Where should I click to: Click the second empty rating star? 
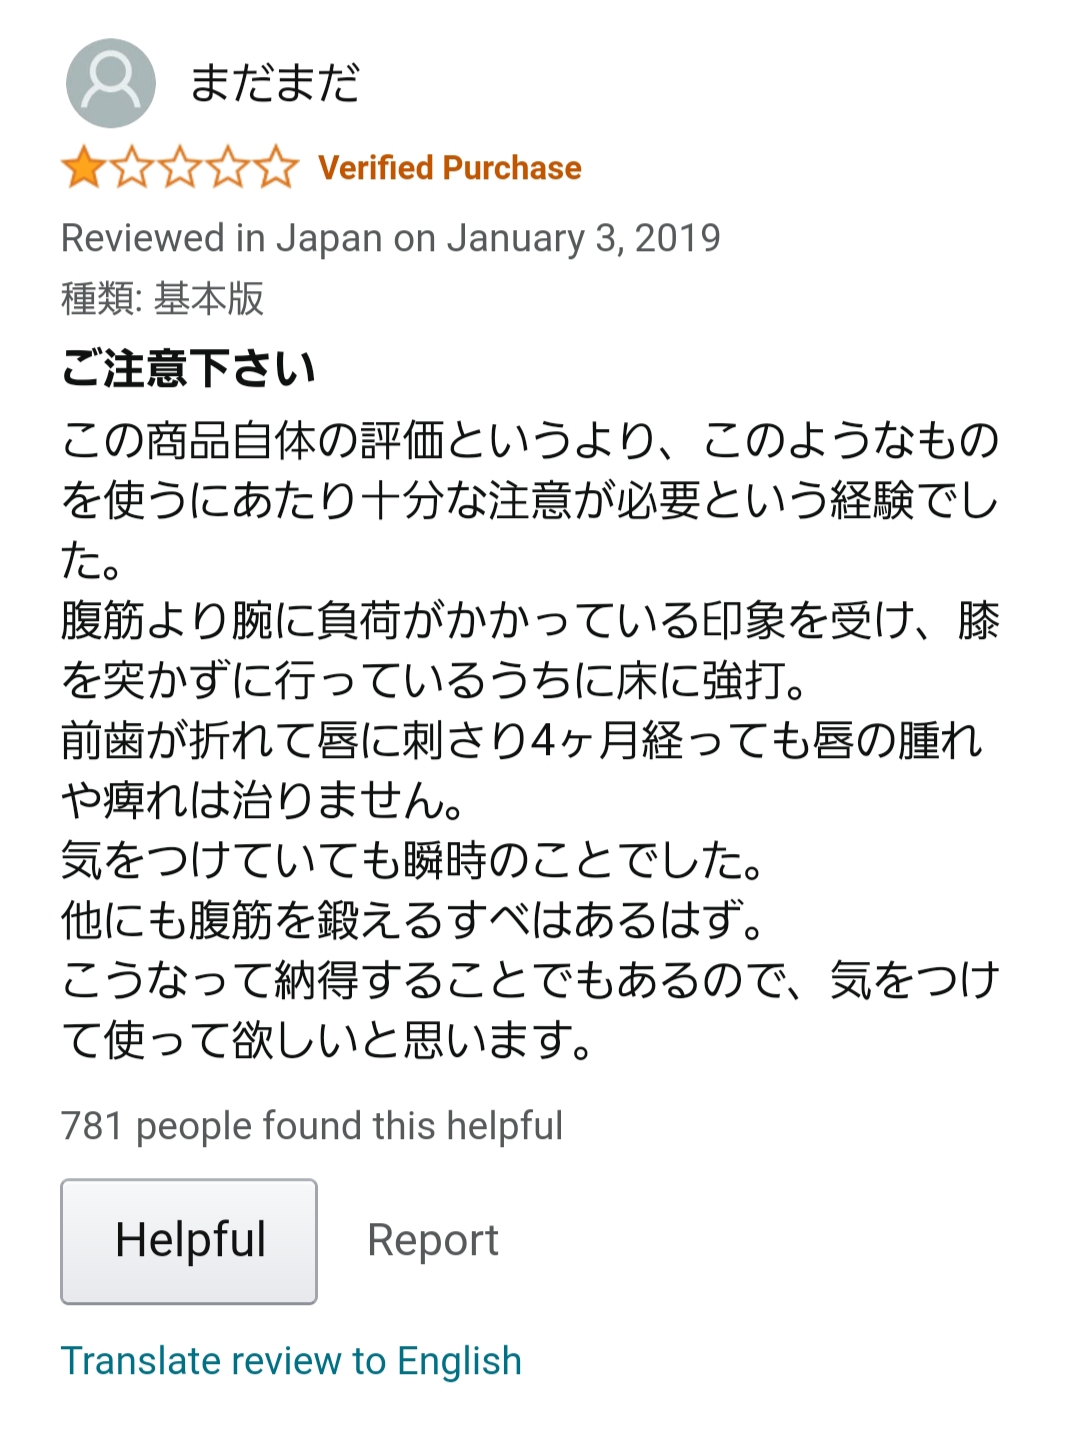(x=131, y=167)
